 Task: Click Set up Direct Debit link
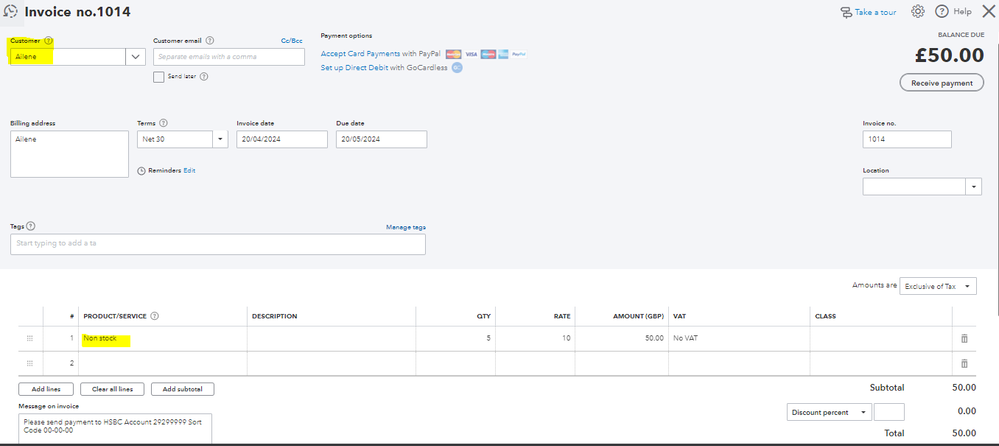coord(353,68)
